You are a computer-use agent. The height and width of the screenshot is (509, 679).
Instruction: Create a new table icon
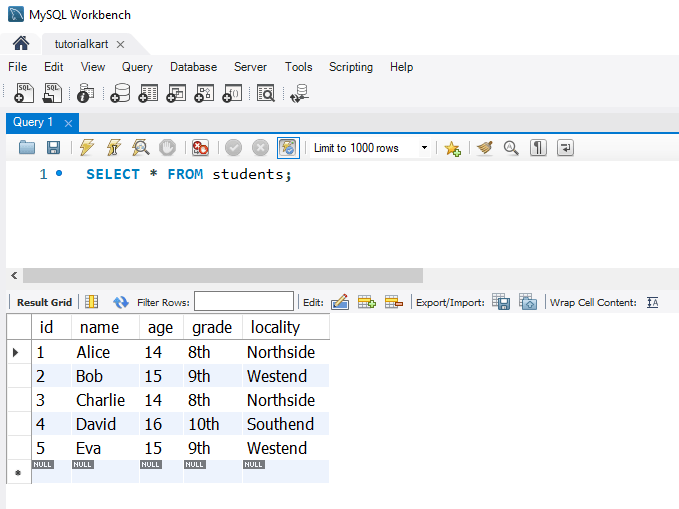point(148,93)
